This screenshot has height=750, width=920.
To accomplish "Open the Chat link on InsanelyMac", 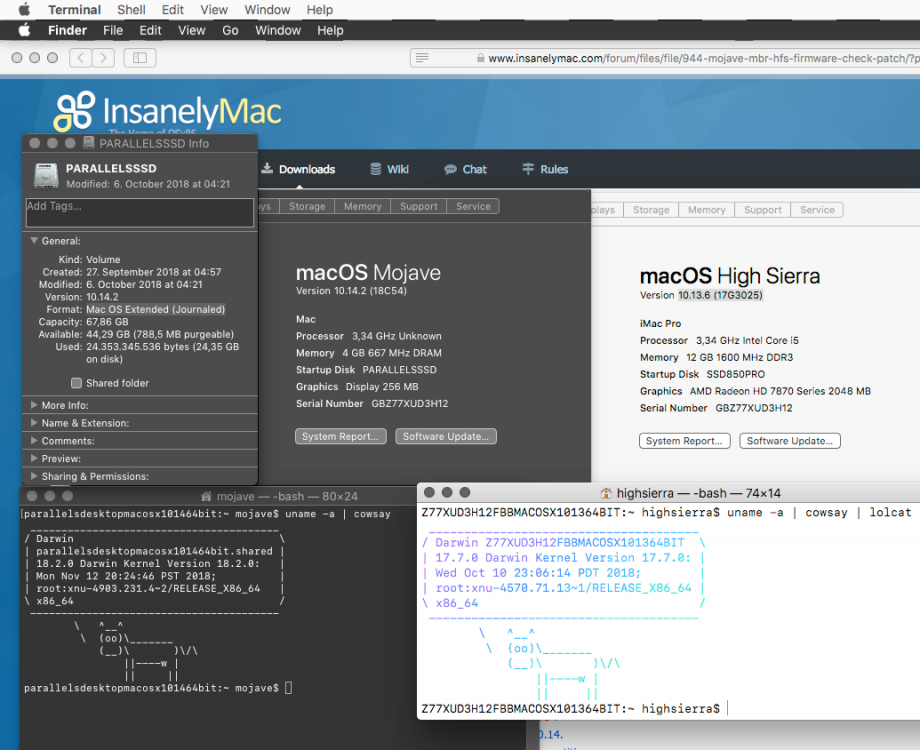I will pos(465,169).
